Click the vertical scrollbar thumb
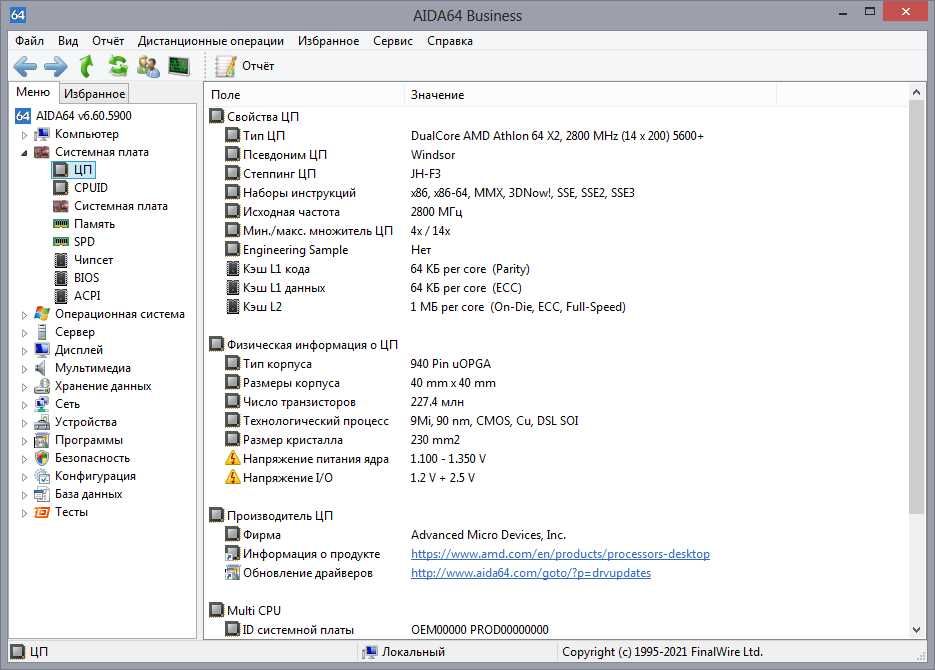Viewport: 935px width, 670px height. coord(916,306)
